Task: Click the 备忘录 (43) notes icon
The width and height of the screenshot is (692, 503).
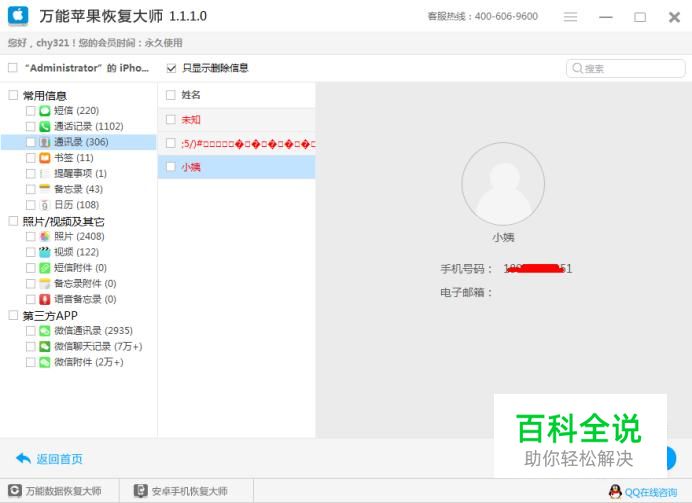Action: click(x=45, y=189)
